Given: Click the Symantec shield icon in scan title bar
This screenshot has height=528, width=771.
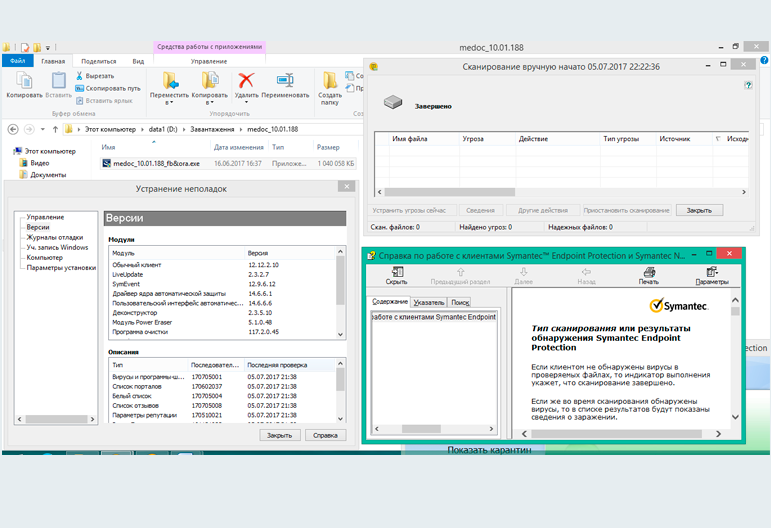Looking at the screenshot, I should coord(374,66).
